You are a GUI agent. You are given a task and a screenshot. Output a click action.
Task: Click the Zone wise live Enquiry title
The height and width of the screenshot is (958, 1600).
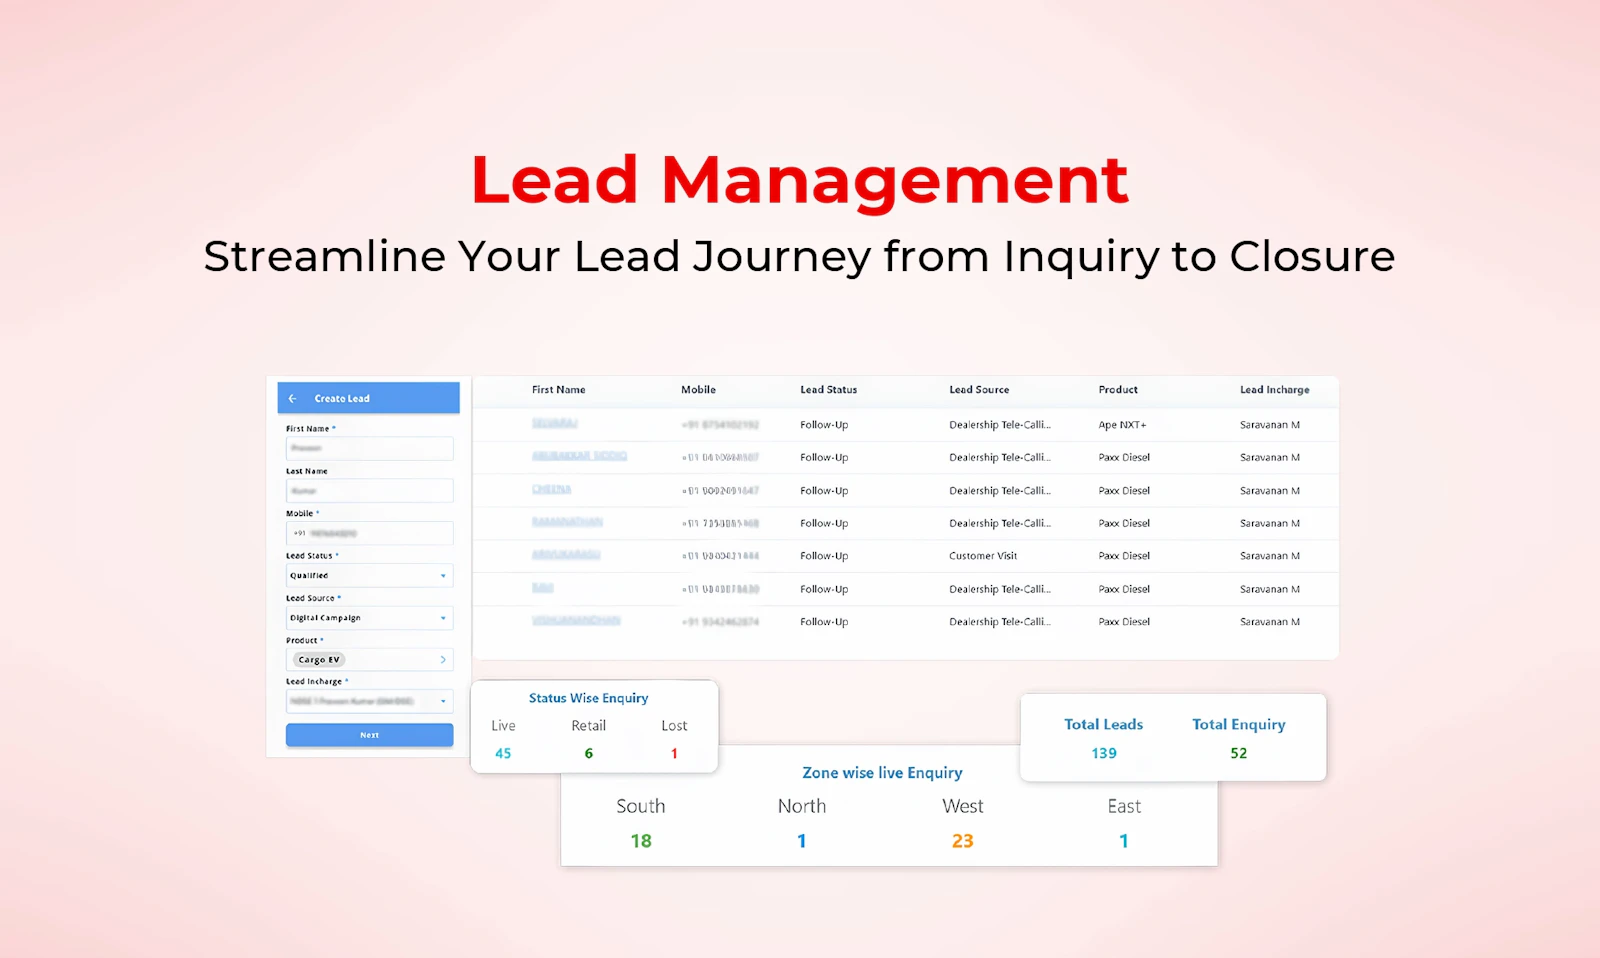(882, 773)
